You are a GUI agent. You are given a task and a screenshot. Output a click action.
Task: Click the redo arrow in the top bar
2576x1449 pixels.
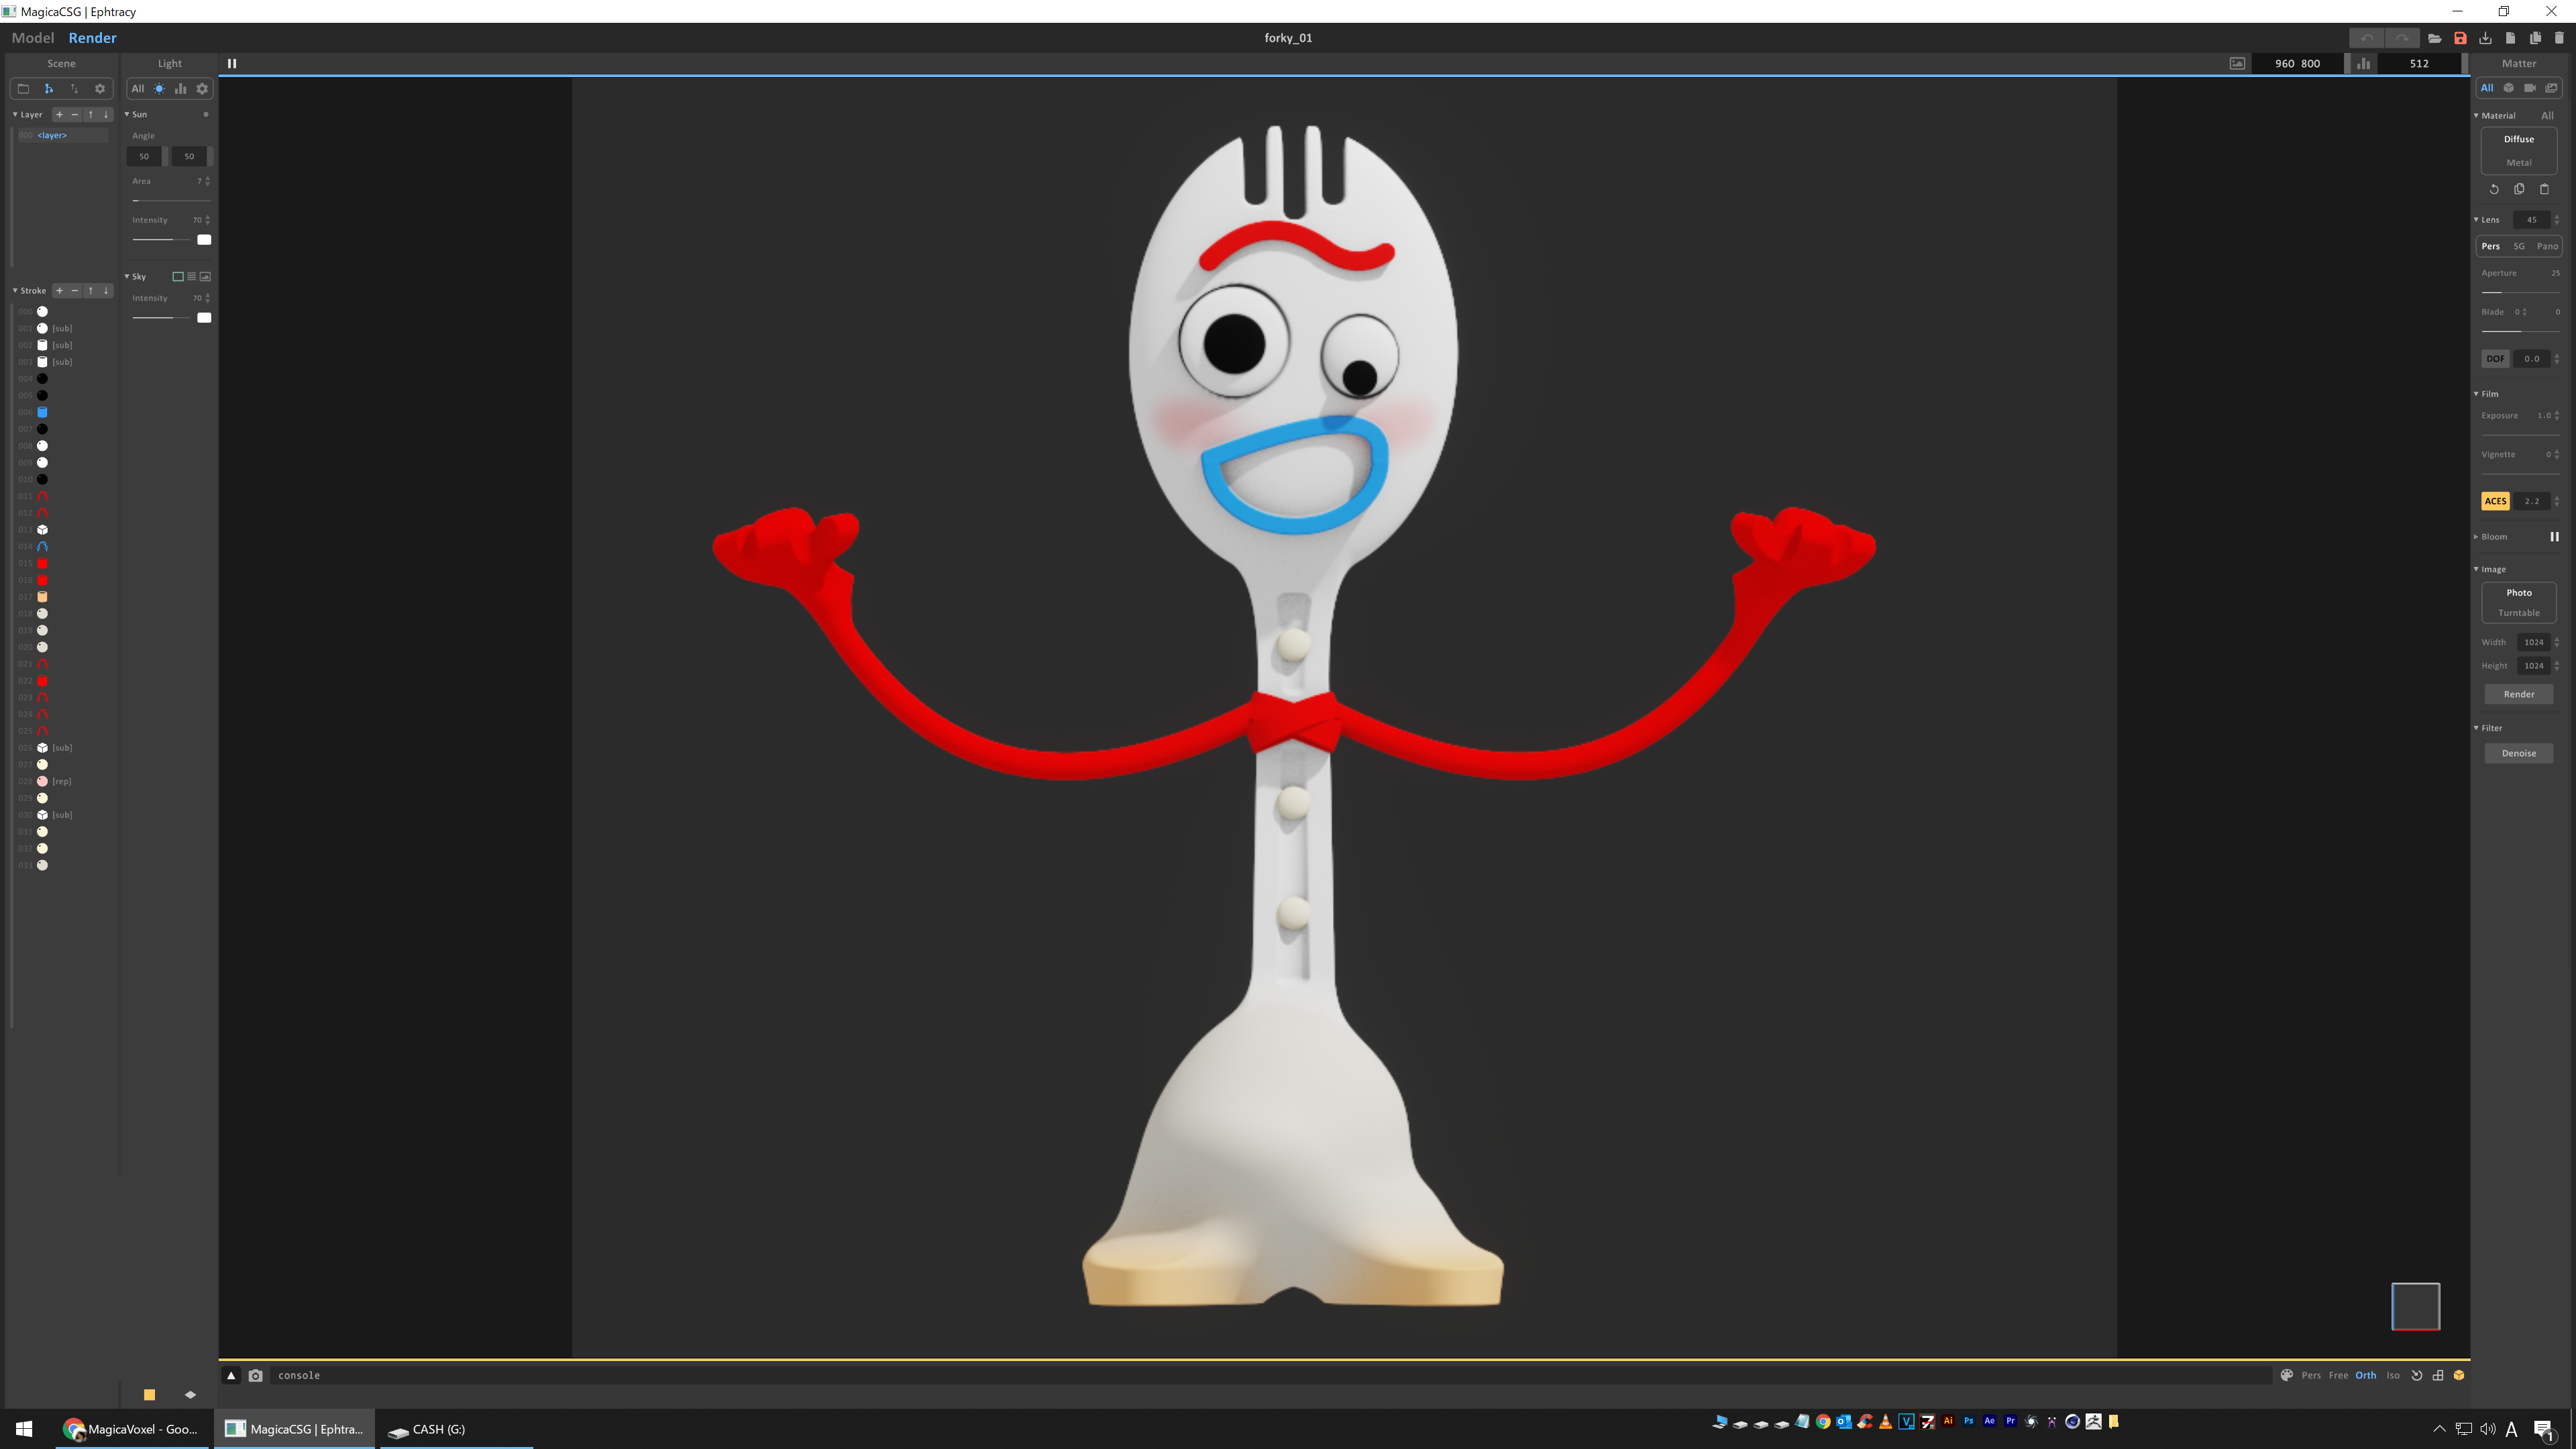coord(2401,38)
